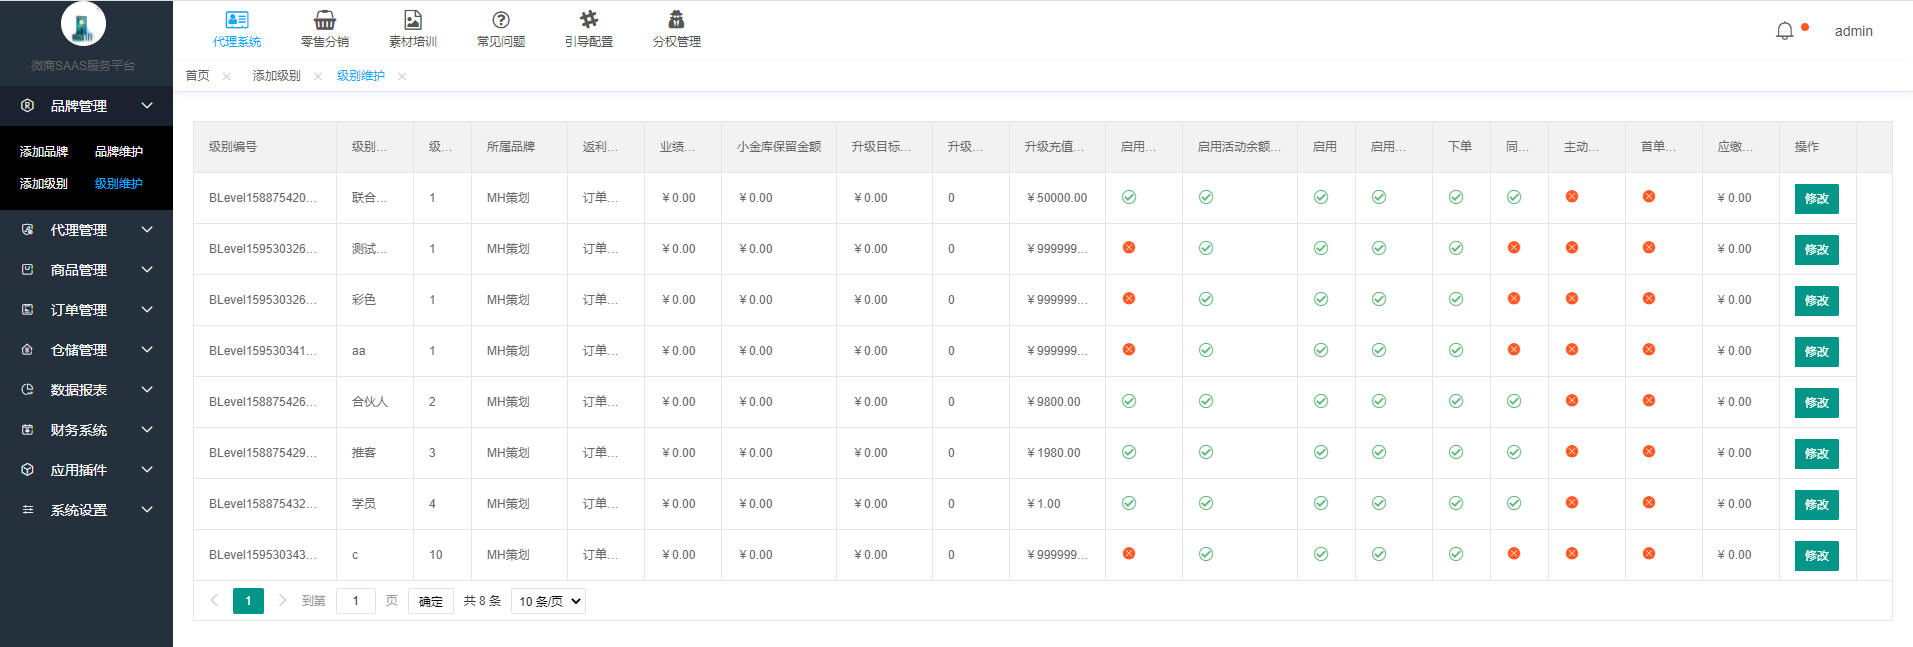Toggle first 启用 status for level c row
The image size is (1913, 647).
1129,554
